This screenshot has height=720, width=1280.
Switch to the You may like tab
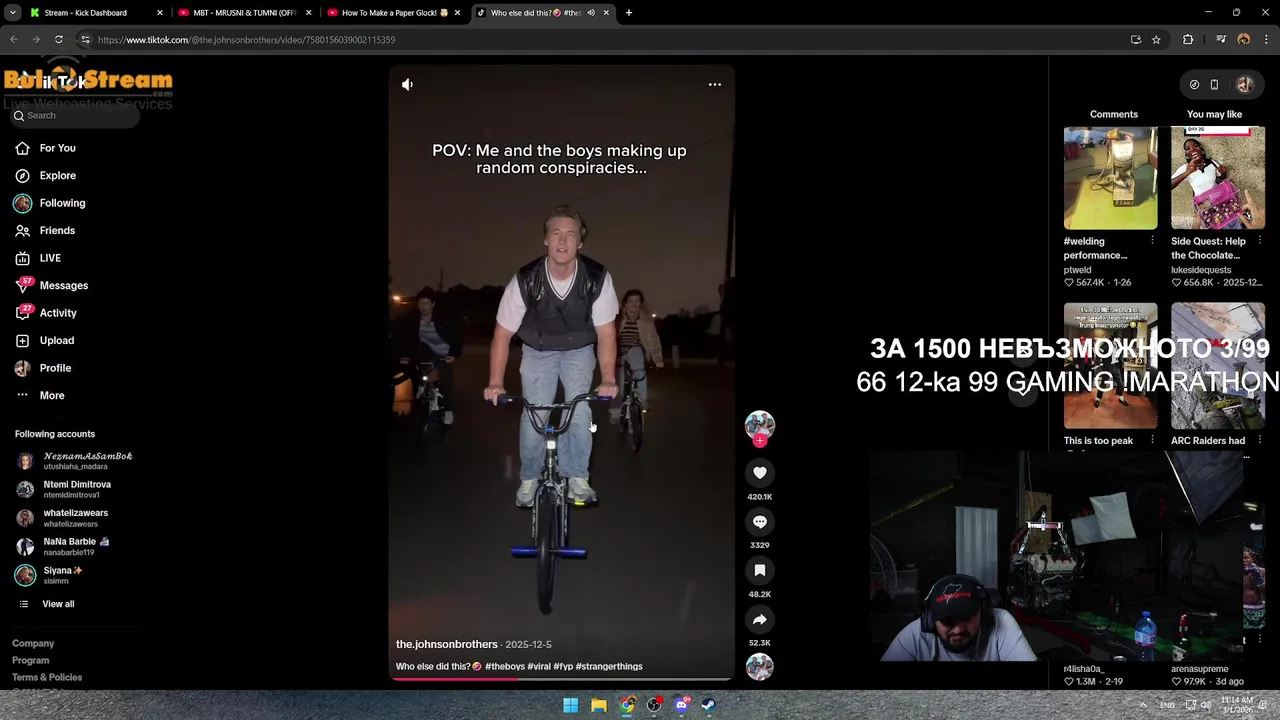pos(1214,114)
